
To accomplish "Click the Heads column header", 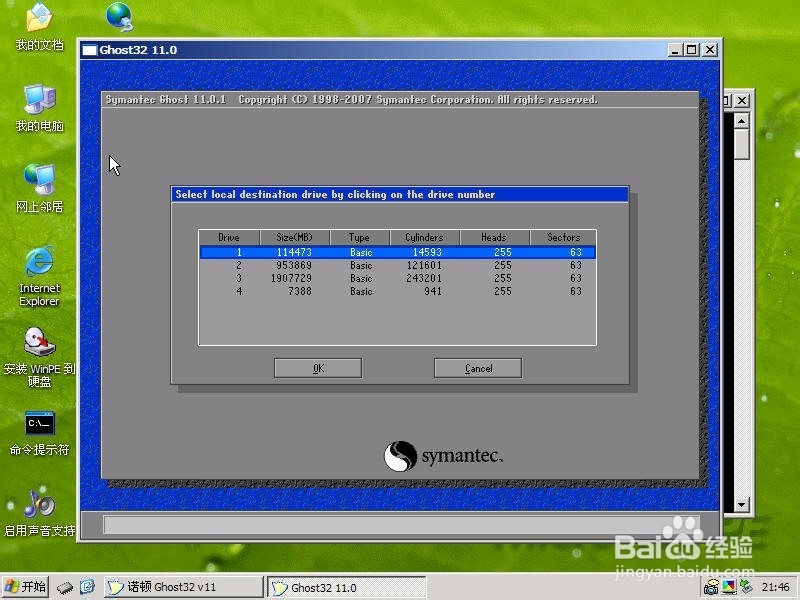I will tap(494, 237).
